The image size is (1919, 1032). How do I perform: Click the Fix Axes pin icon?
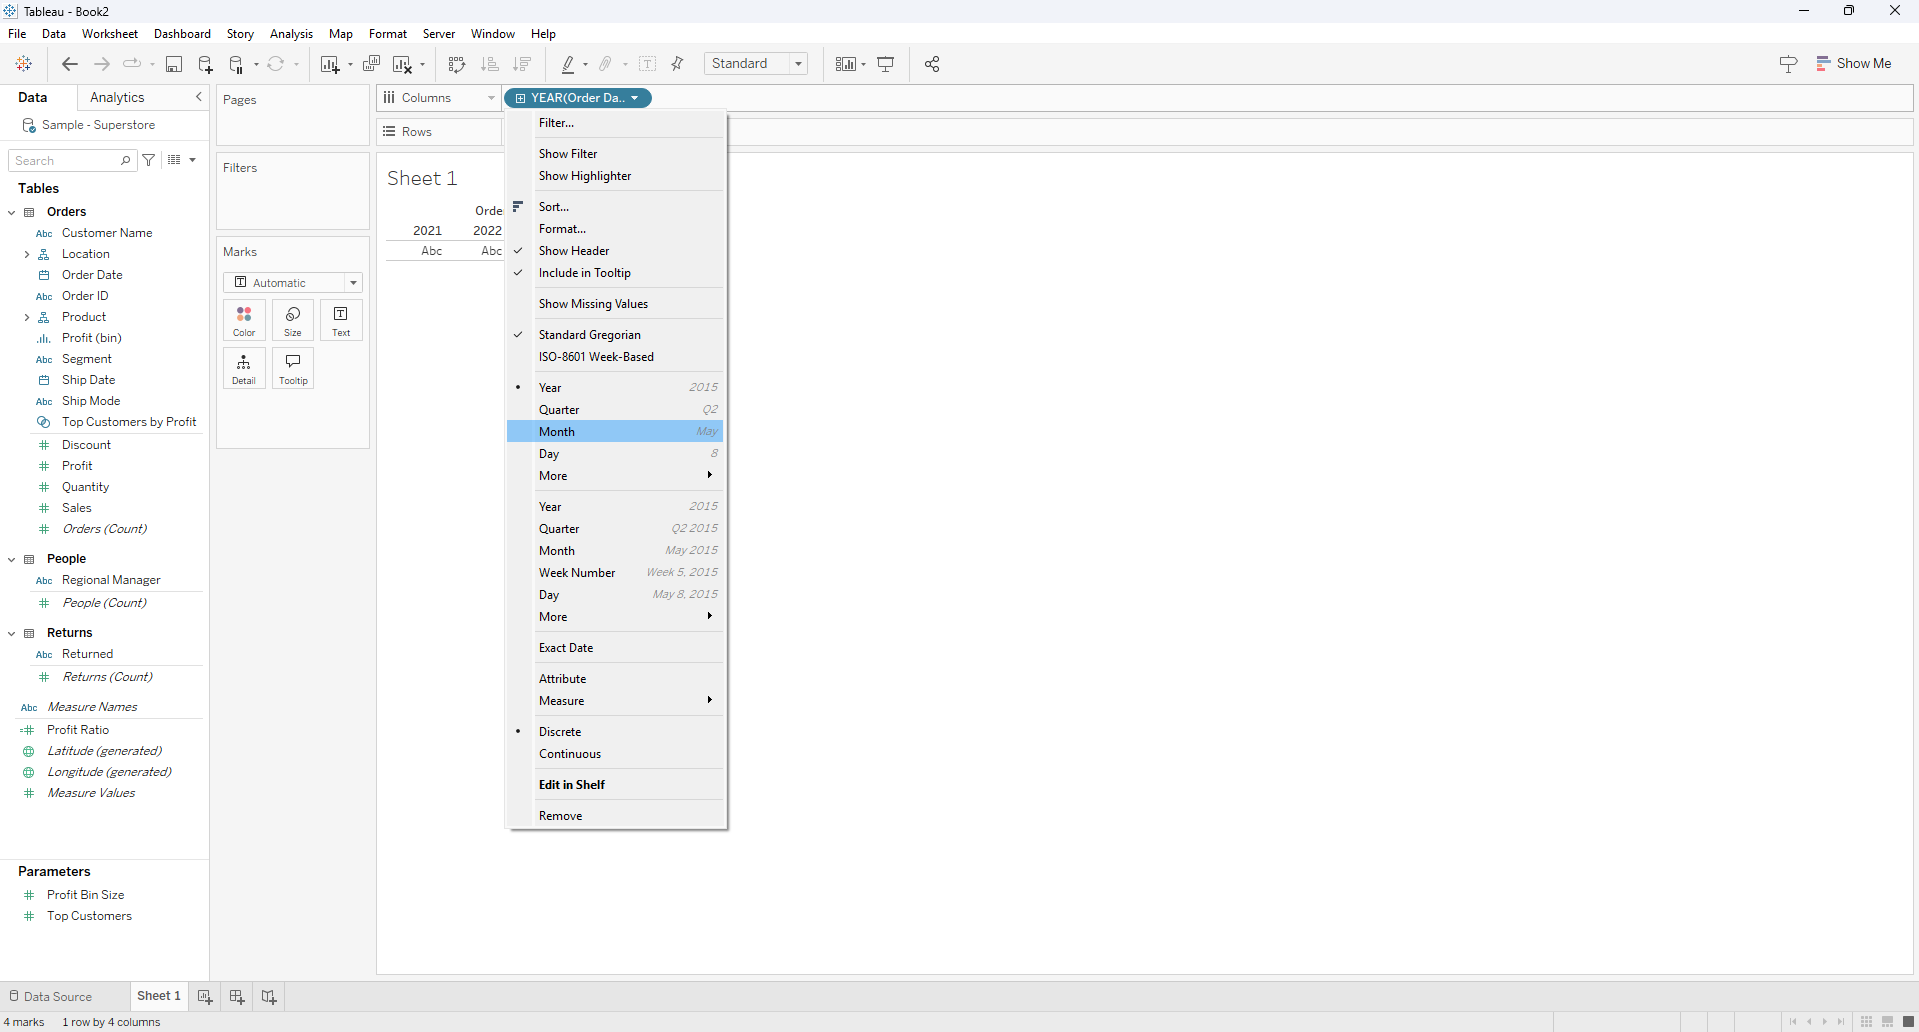(x=678, y=64)
